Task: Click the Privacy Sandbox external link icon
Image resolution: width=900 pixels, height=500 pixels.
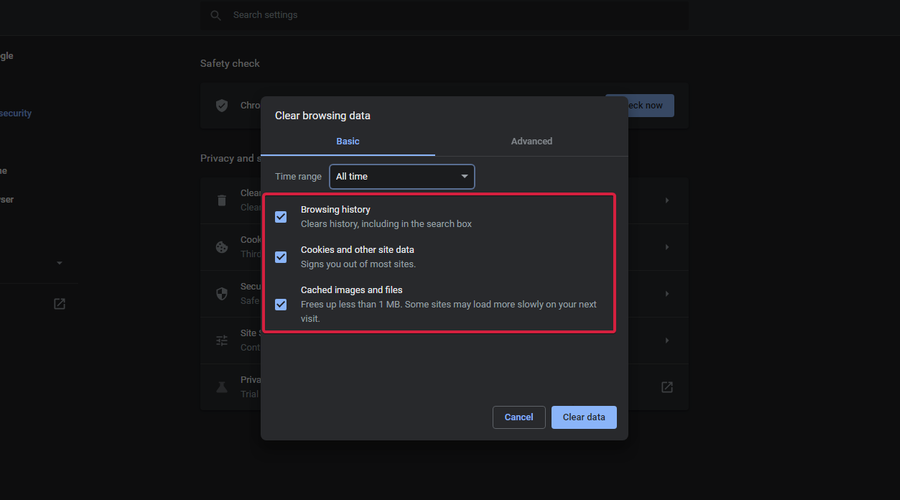Action: pyautogui.click(x=667, y=387)
